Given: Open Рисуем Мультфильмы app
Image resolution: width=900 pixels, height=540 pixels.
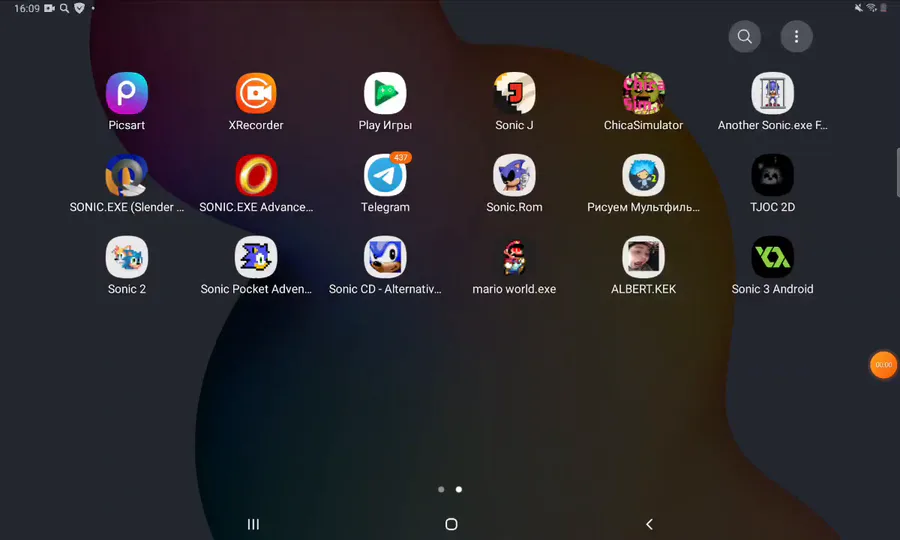Looking at the screenshot, I should click(643, 176).
